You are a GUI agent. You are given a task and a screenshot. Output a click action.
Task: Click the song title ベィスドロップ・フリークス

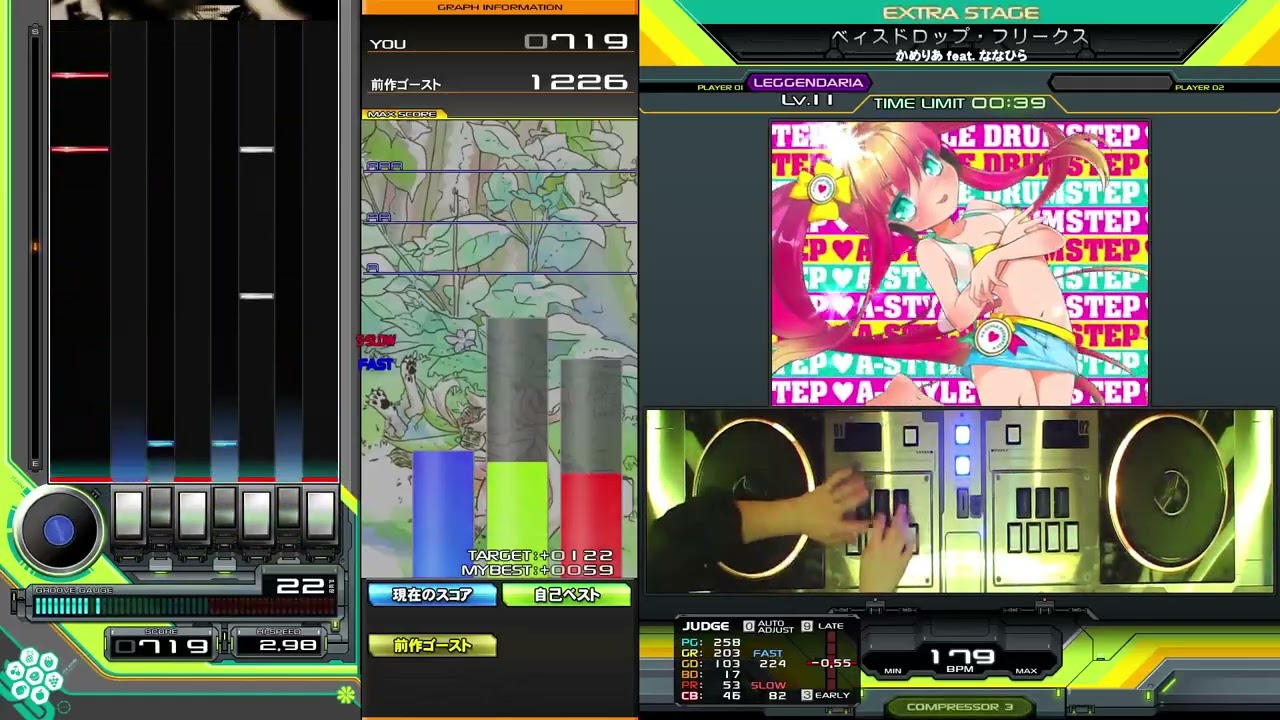[x=960, y=36]
